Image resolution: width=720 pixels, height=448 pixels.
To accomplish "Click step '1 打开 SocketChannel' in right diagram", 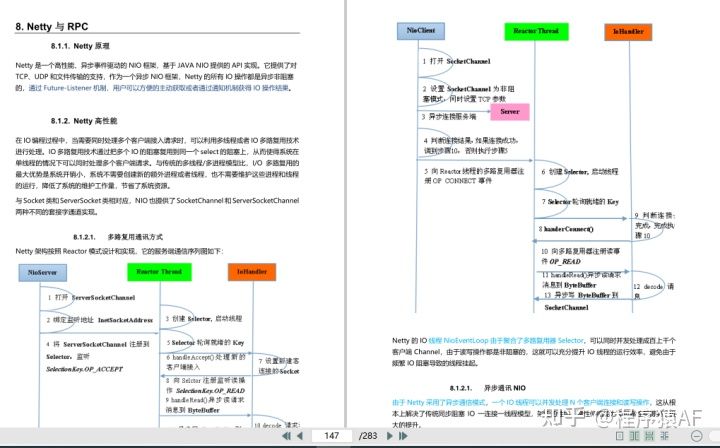I will point(456,61).
